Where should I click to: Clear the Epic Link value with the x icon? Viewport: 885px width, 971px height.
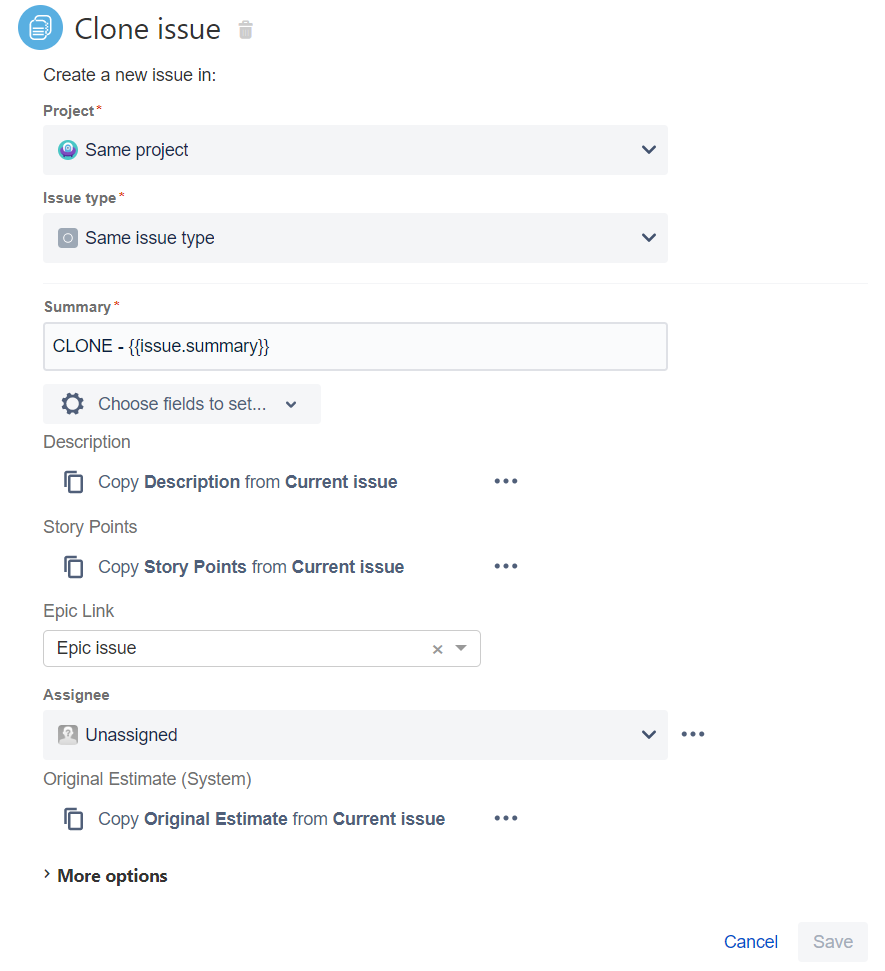click(x=437, y=649)
